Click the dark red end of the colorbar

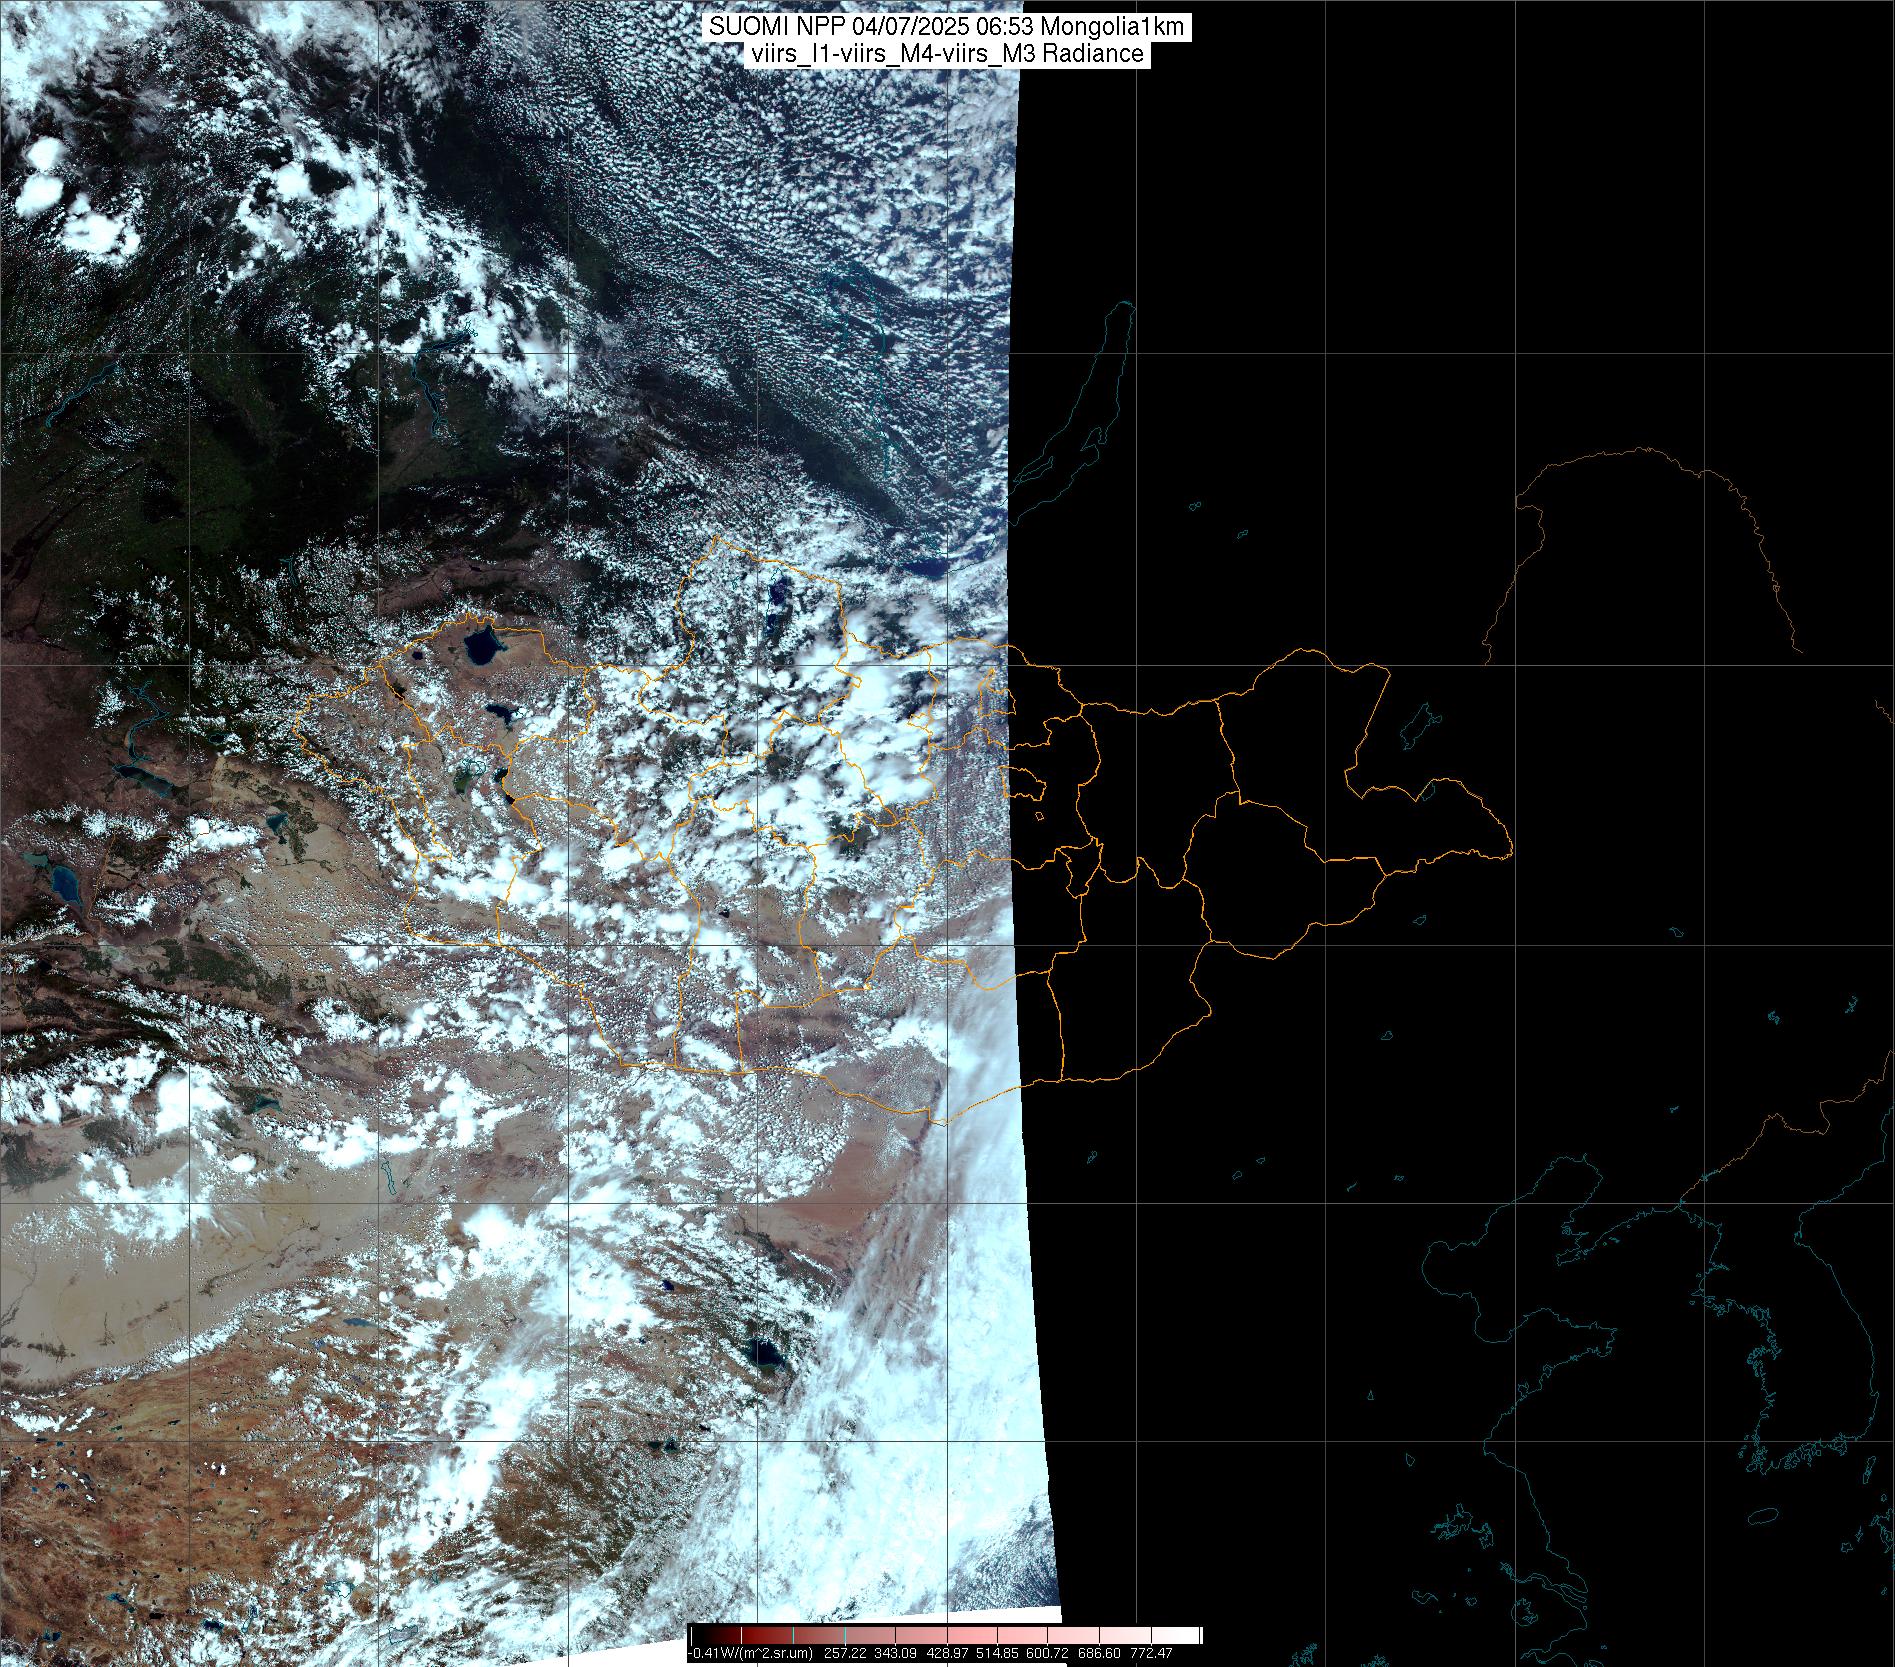pyautogui.click(x=700, y=1635)
